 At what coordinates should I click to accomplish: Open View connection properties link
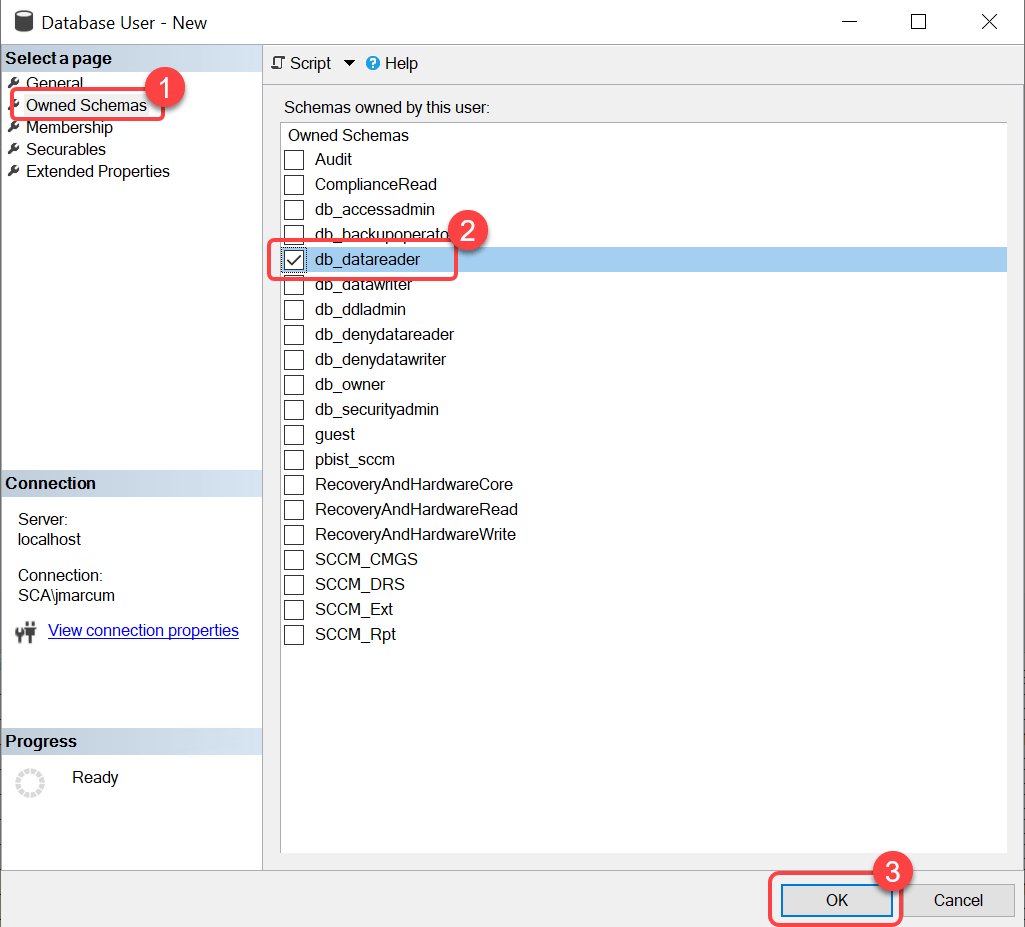pos(143,631)
